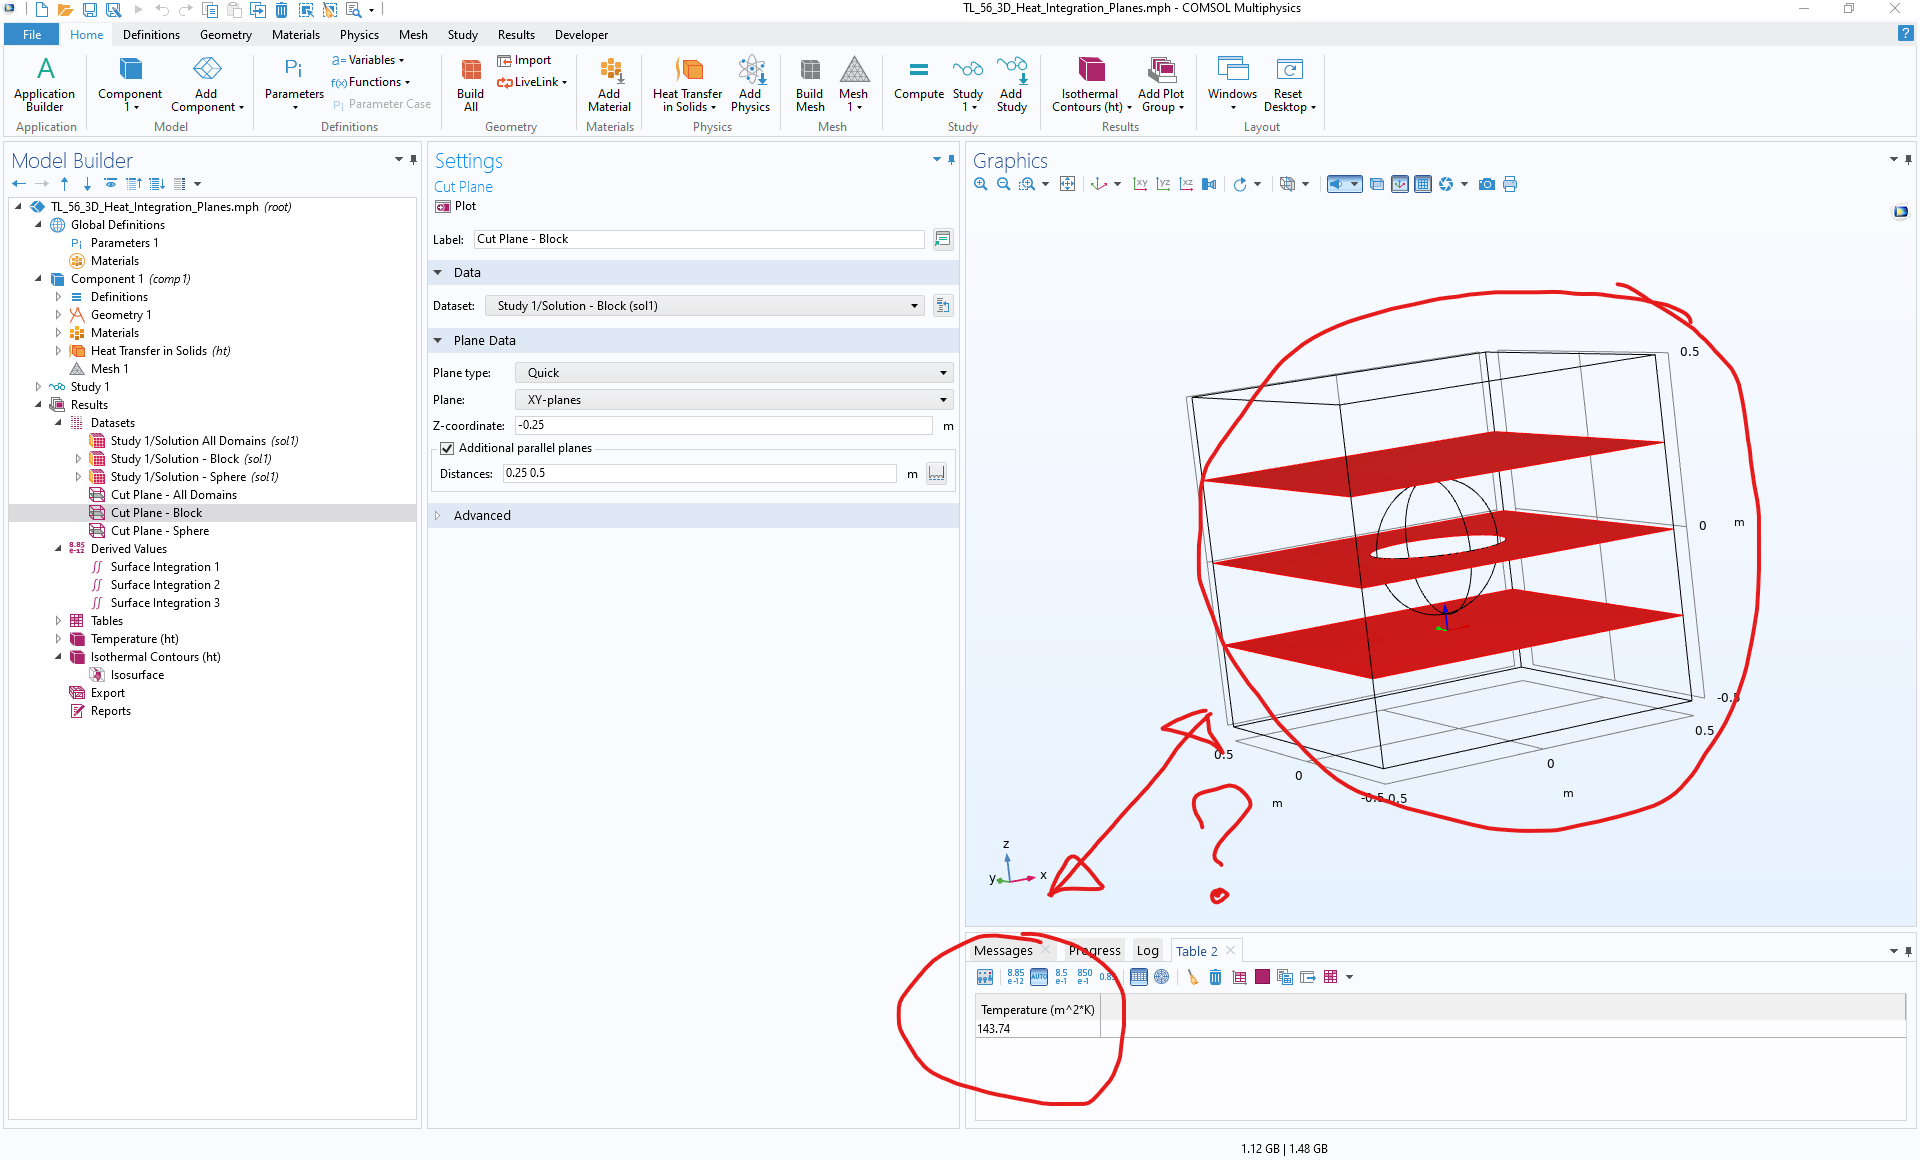
Task: Toggle the axis orientation indicator in Graphics
Action: pyautogui.click(x=1400, y=184)
